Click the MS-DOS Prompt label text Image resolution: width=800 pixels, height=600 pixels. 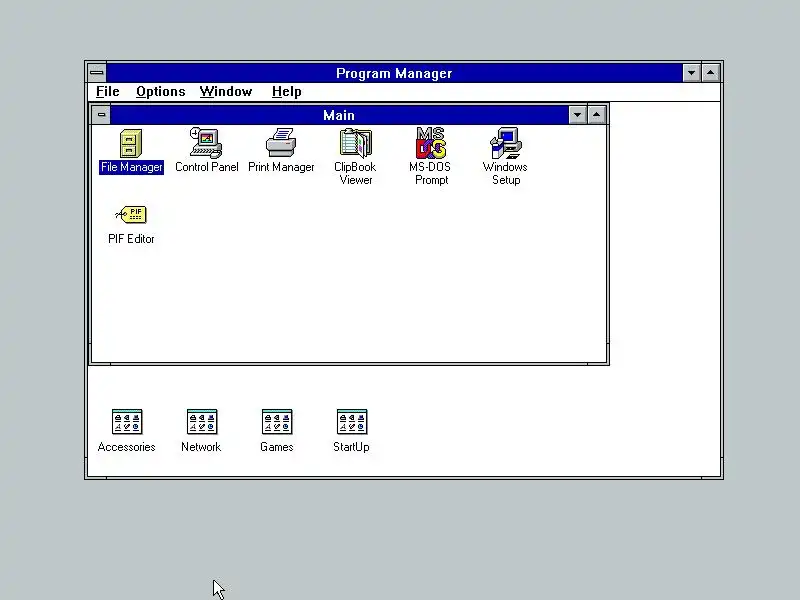pyautogui.click(x=431, y=173)
